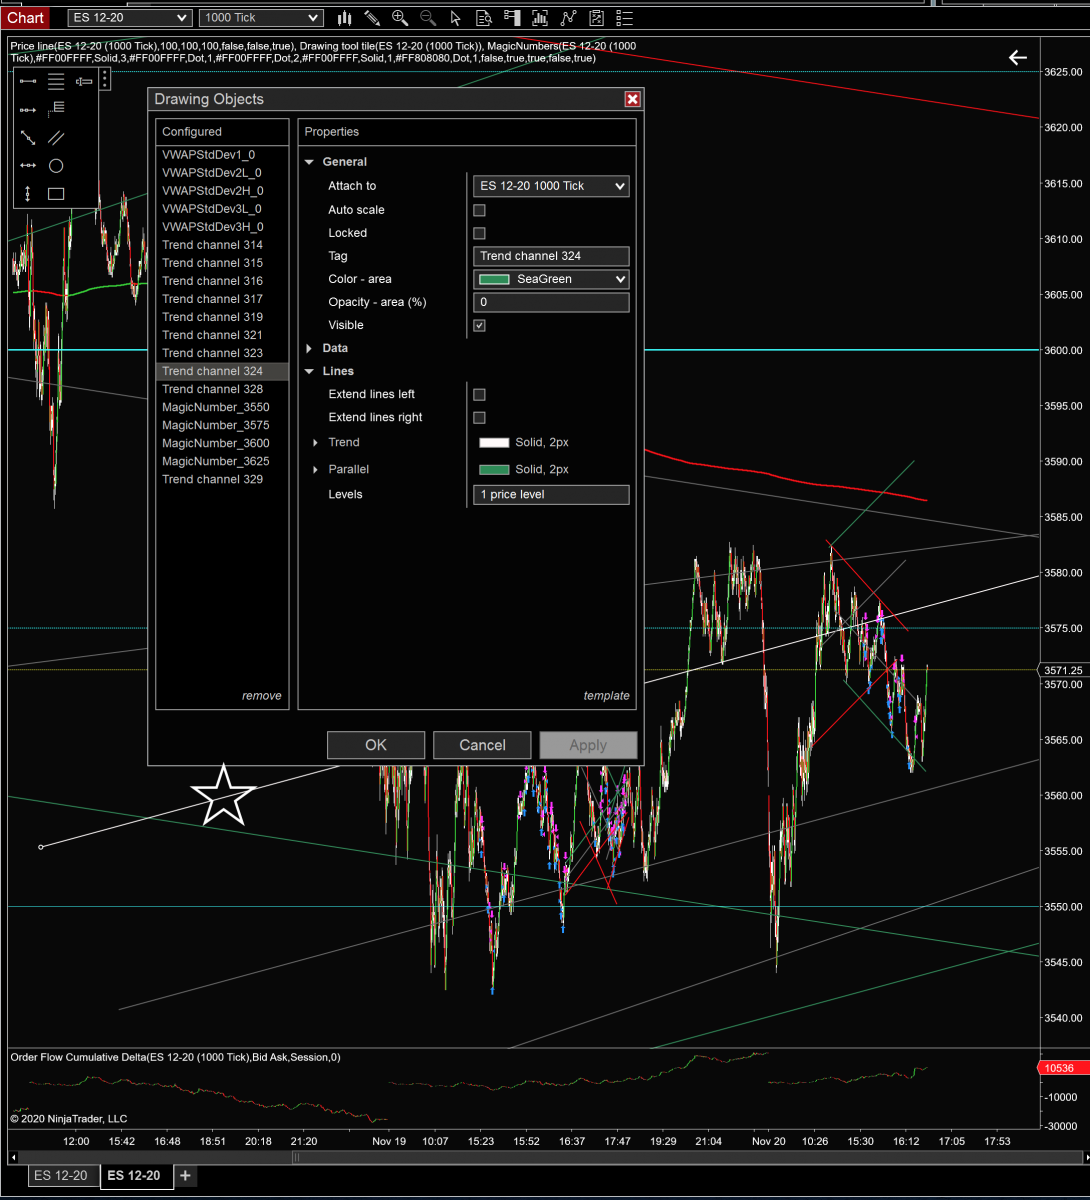Click the zoom out magnifier icon

tap(428, 17)
